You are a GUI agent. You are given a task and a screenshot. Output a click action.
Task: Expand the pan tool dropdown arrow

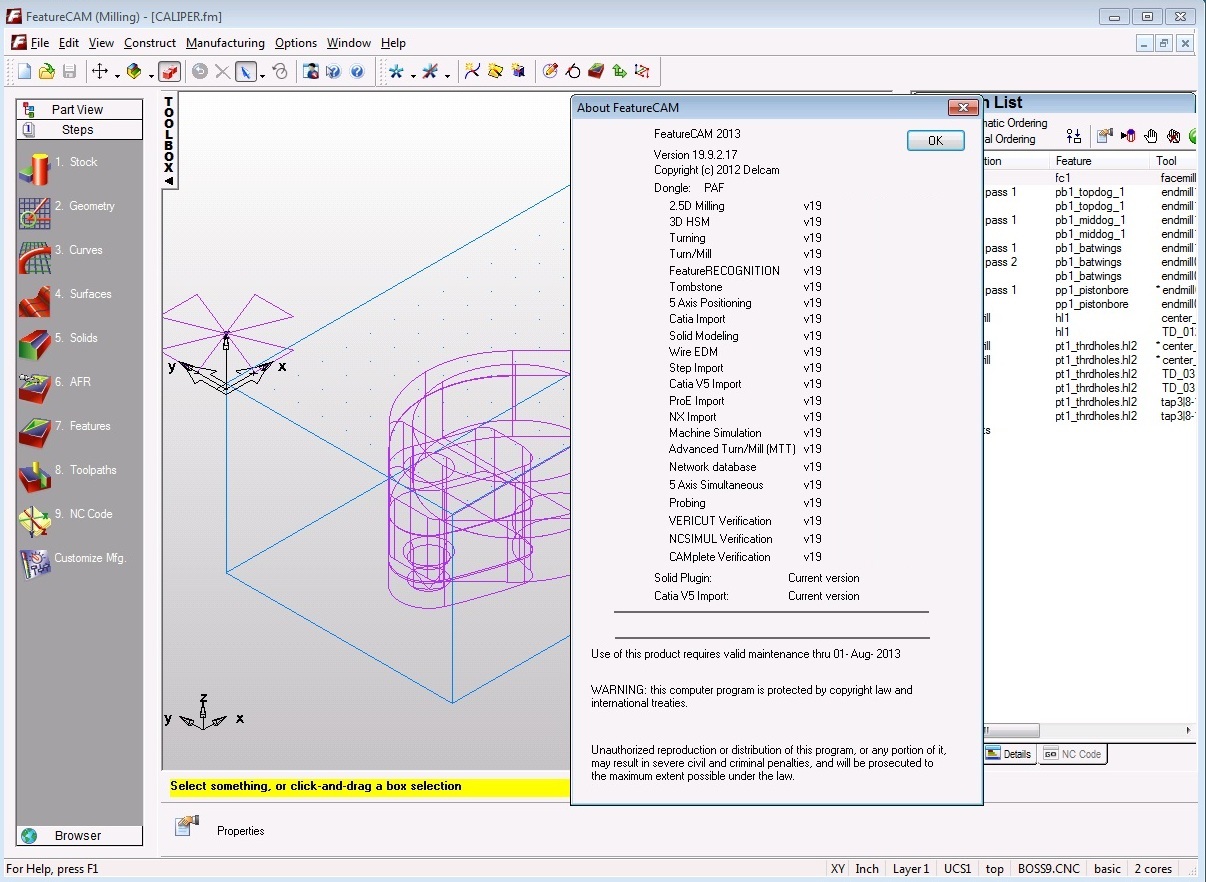117,75
